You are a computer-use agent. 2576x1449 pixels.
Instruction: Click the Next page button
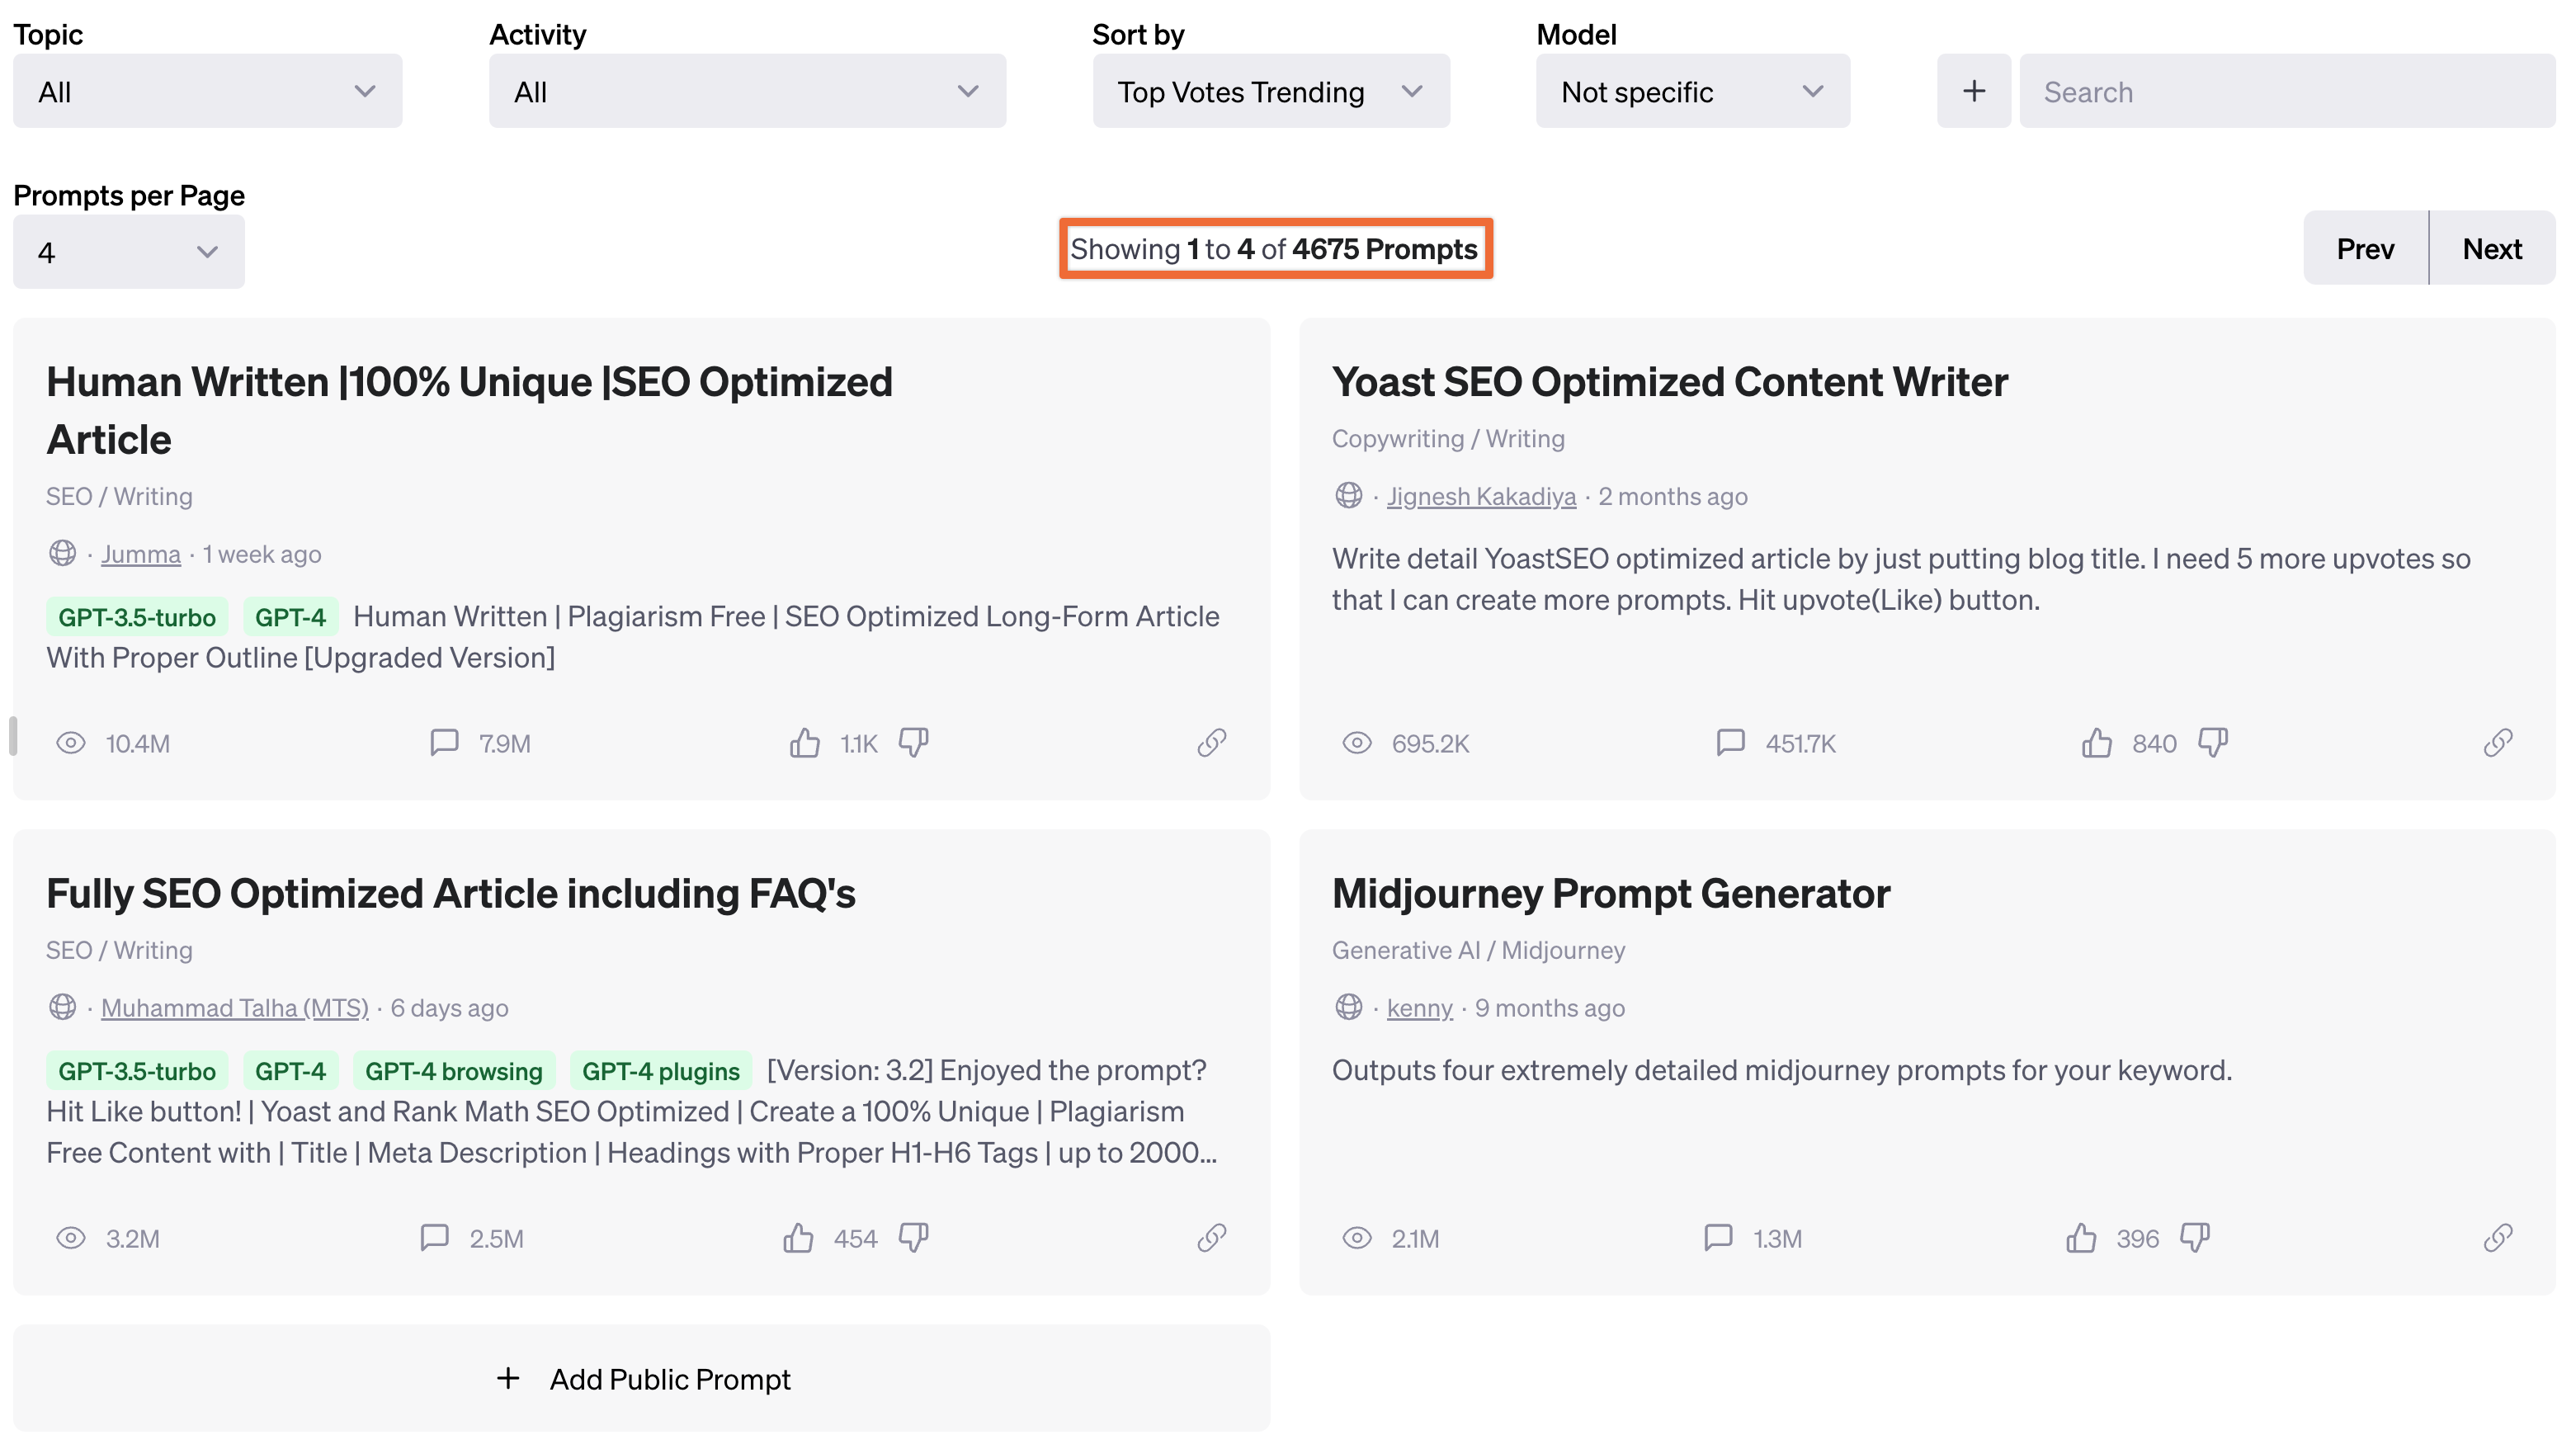click(x=2493, y=248)
